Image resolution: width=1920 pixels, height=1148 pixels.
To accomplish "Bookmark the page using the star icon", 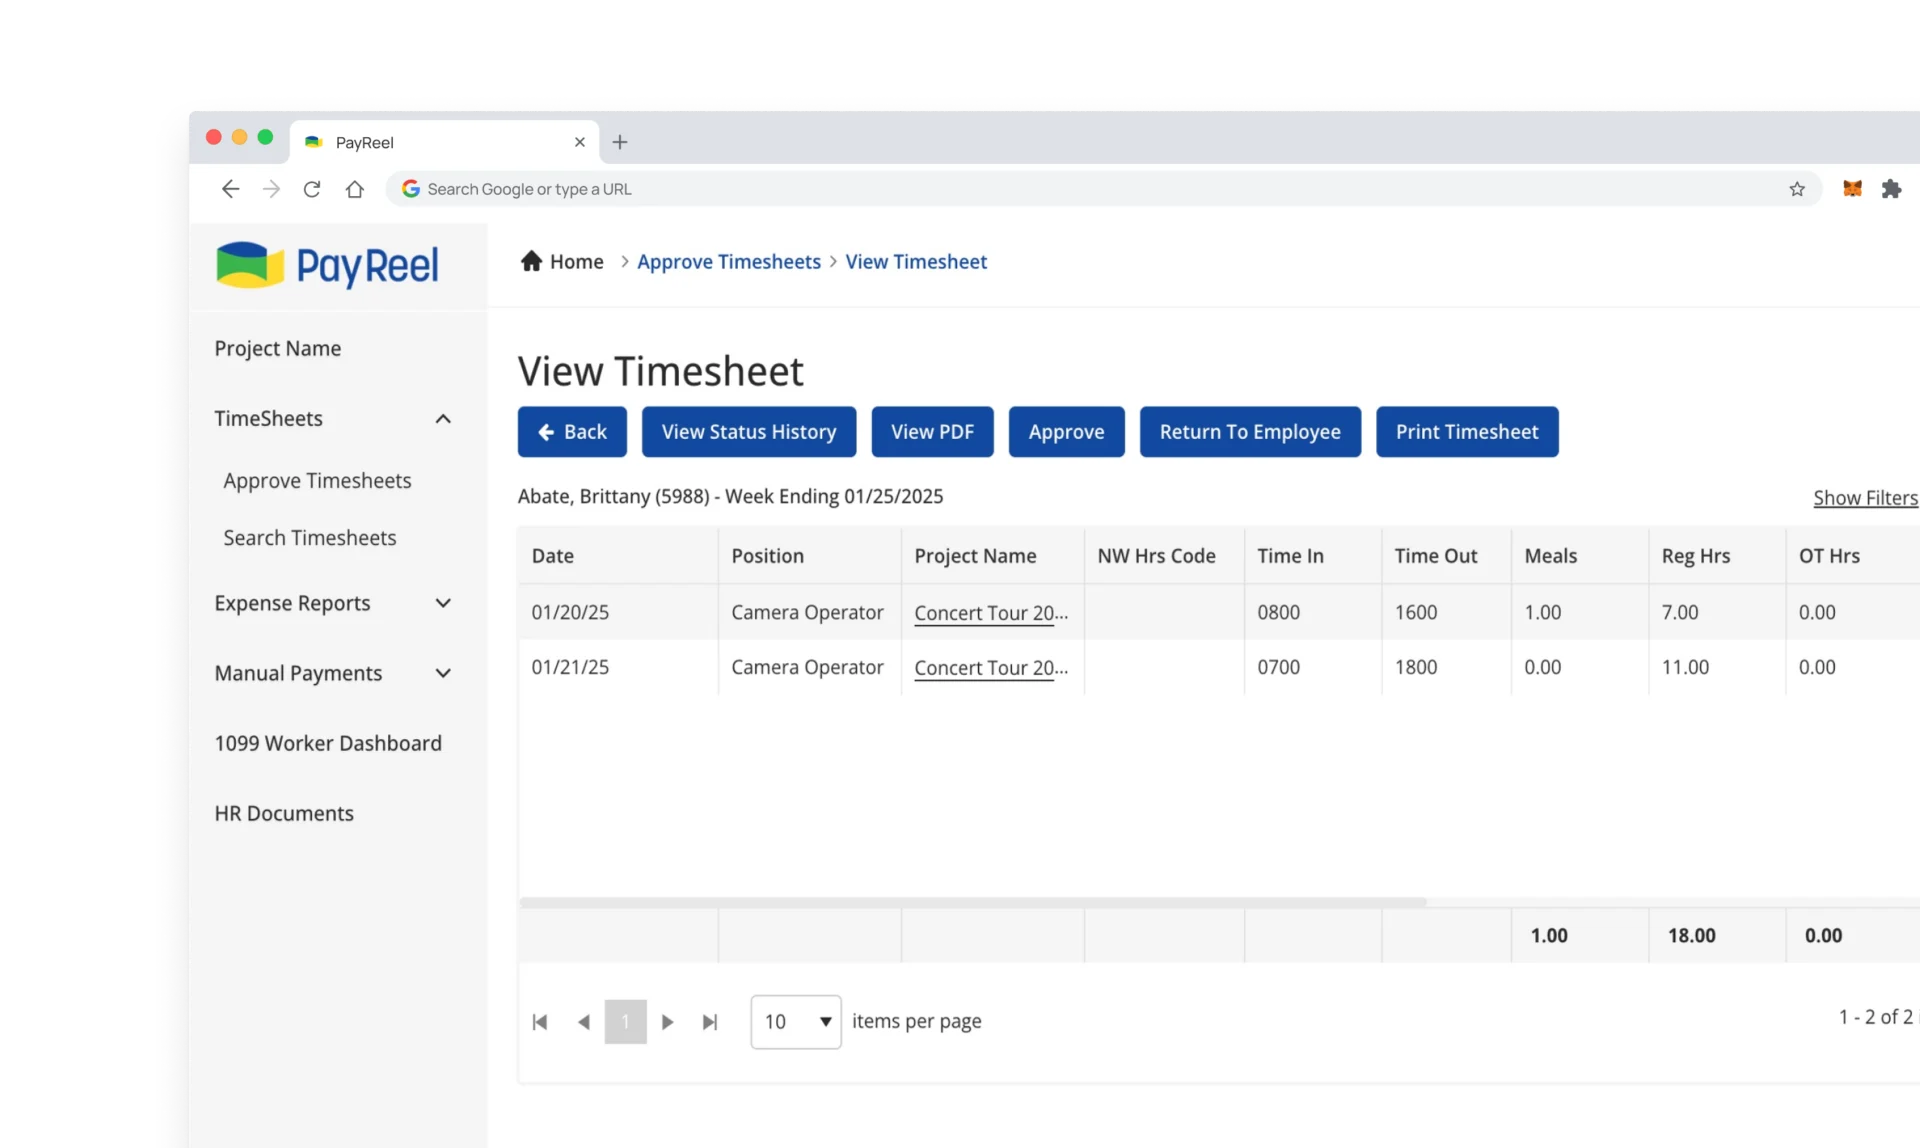I will [1797, 189].
